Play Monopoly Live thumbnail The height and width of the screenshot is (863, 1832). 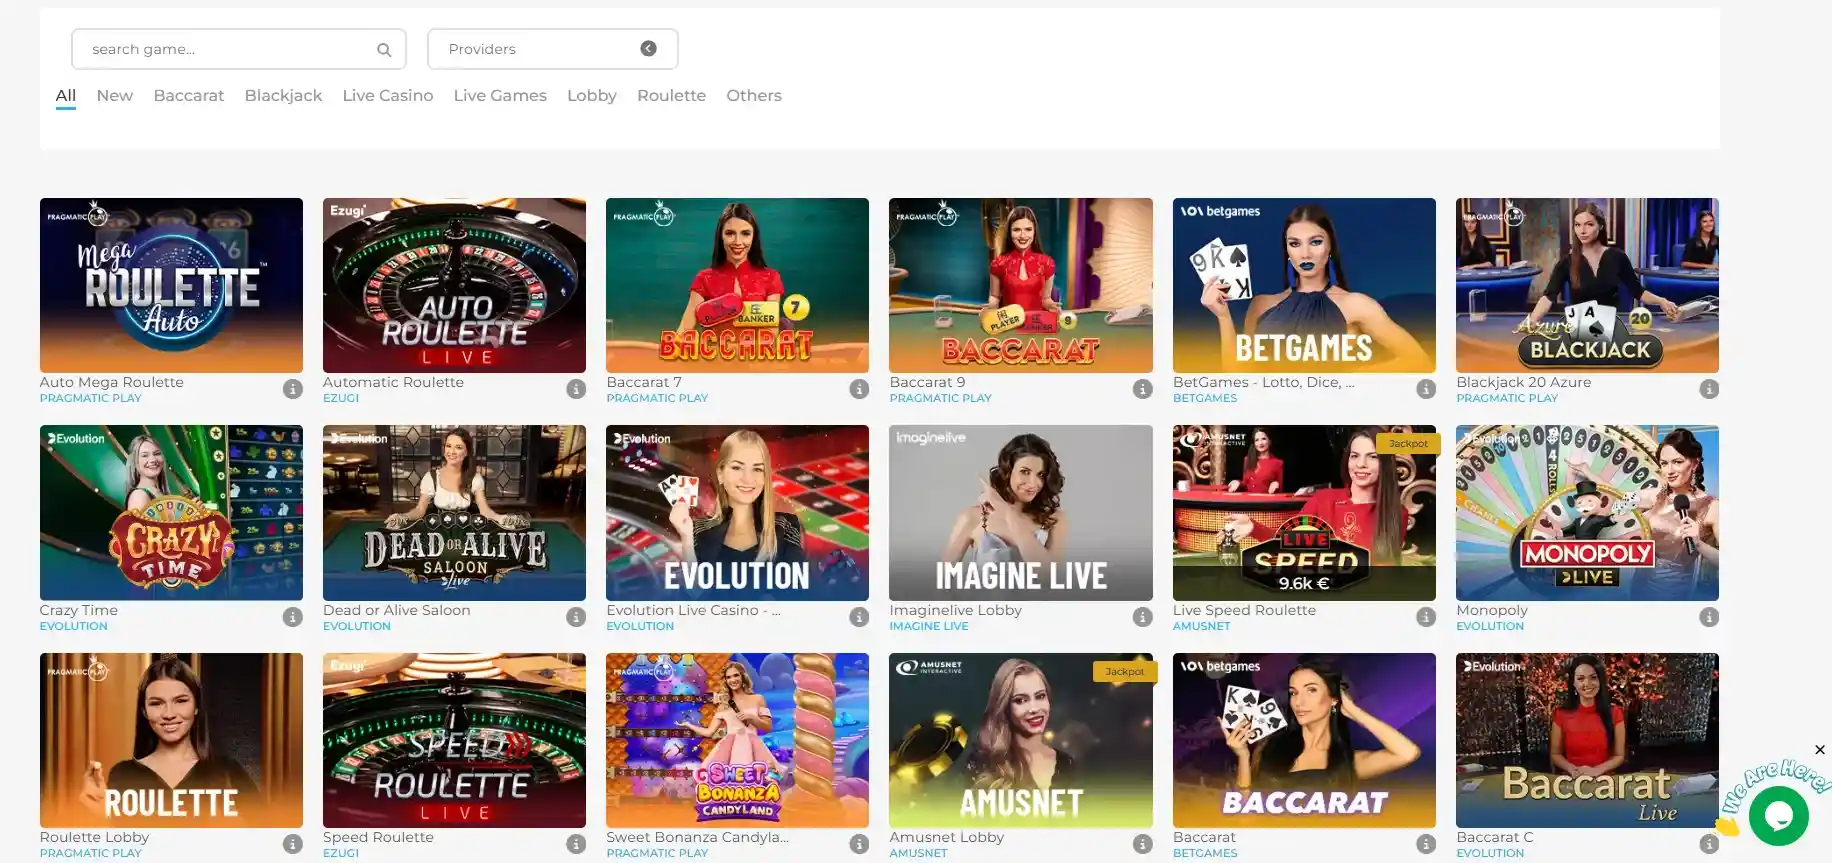click(1587, 513)
